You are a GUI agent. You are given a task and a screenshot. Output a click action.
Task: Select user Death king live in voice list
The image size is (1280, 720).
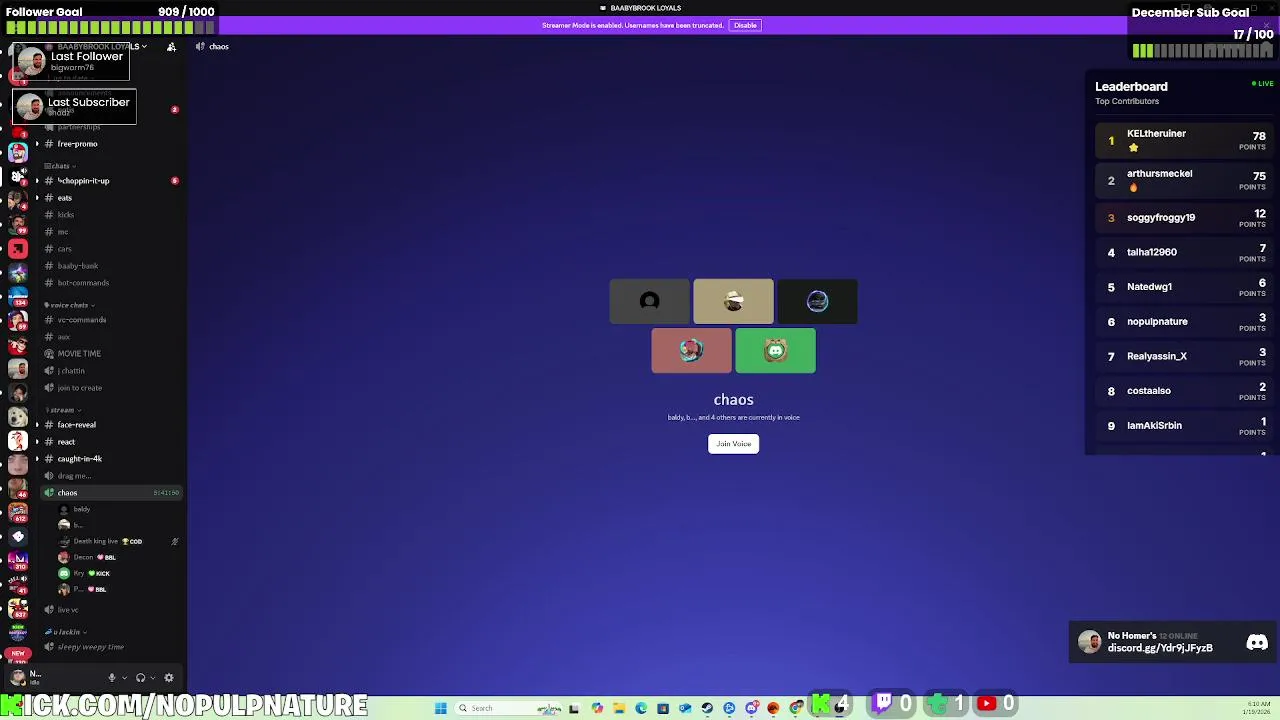[96, 541]
